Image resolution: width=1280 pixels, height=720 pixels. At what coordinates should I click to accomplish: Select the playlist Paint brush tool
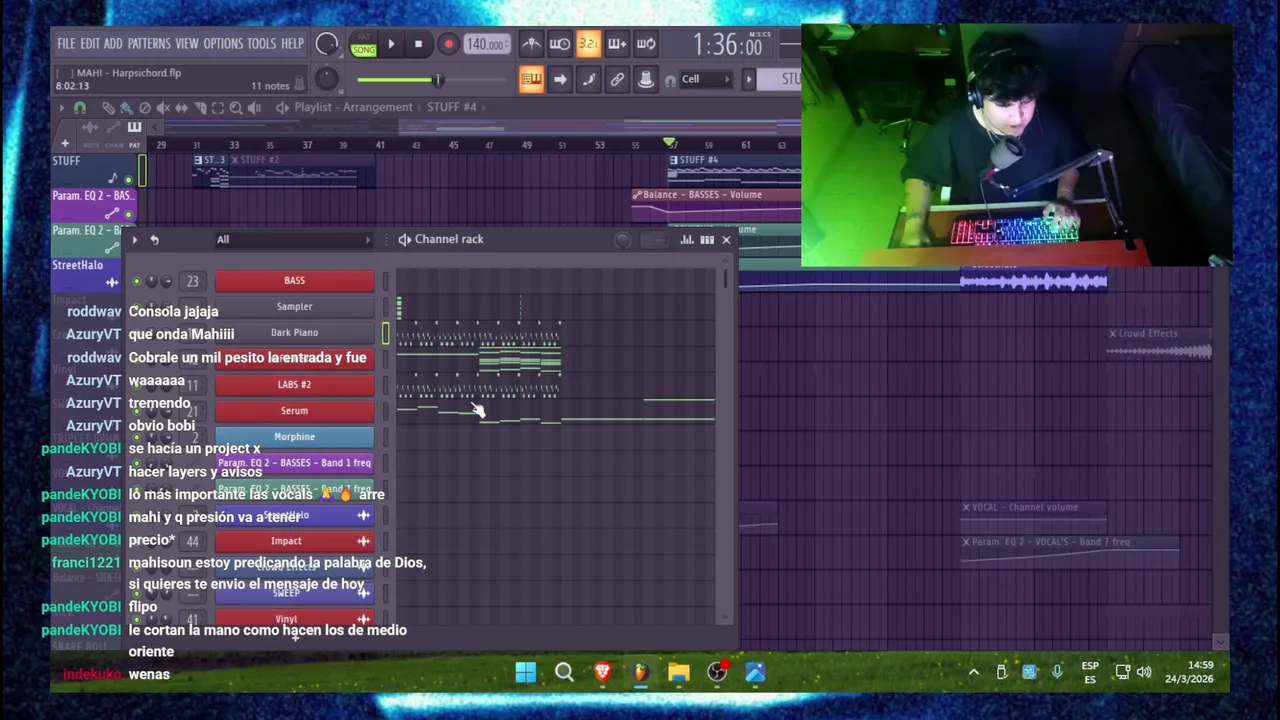126,107
